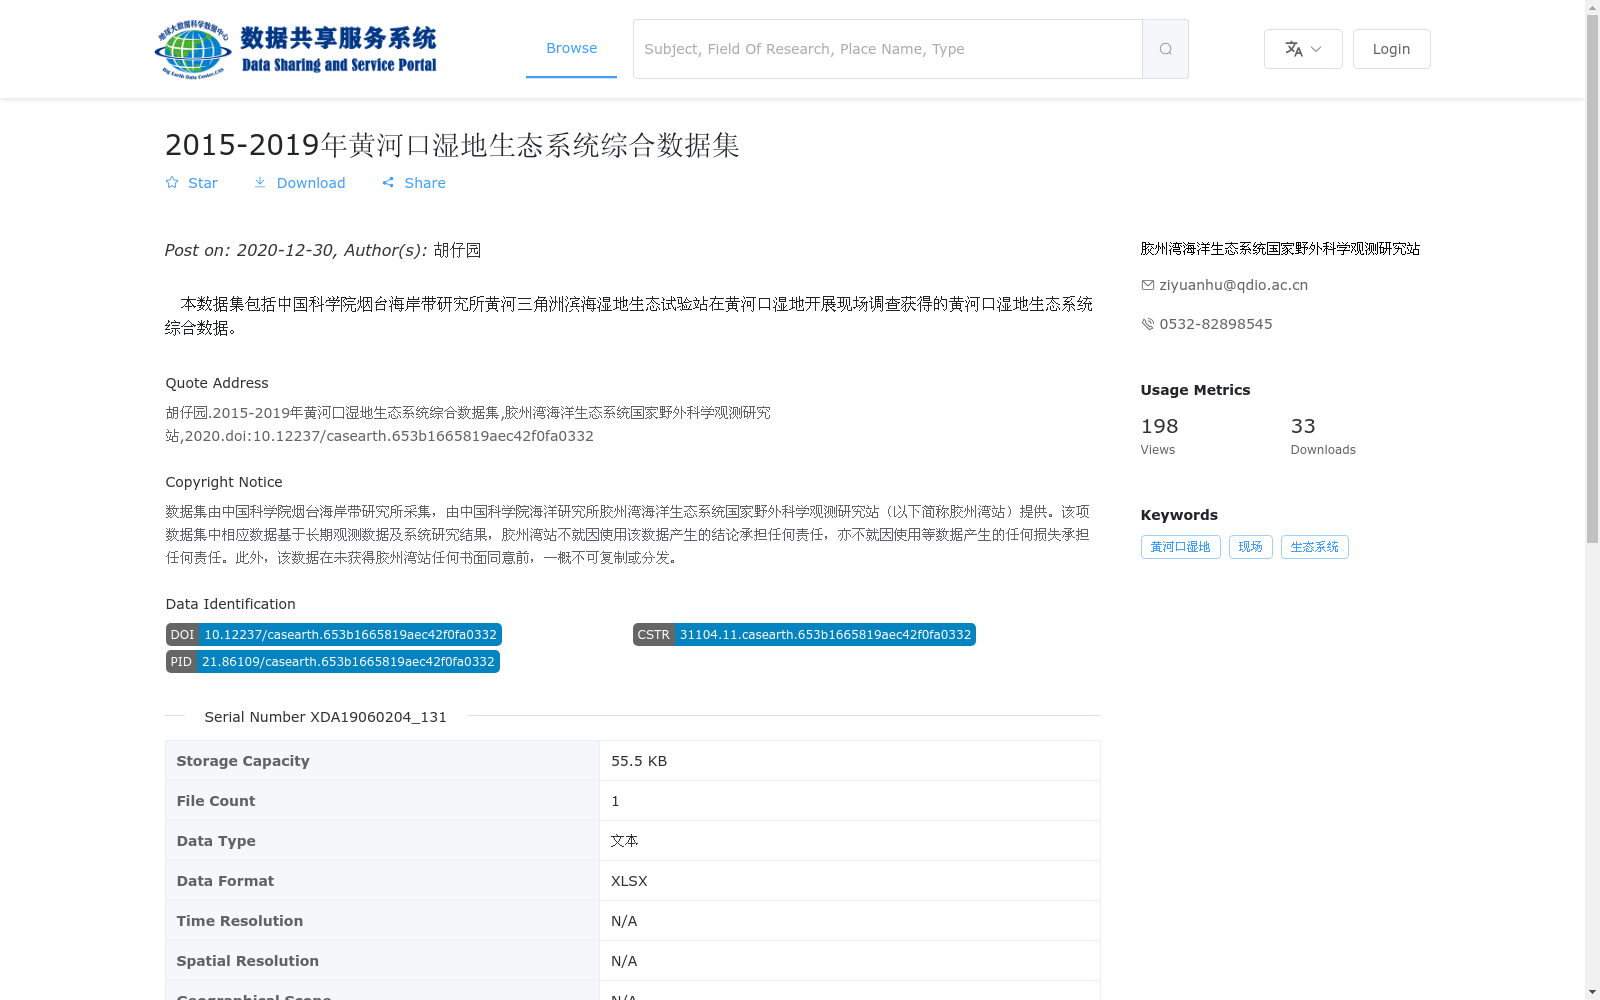This screenshot has width=1600, height=1000.
Task: Click the download arrow icon
Action: (x=260, y=182)
